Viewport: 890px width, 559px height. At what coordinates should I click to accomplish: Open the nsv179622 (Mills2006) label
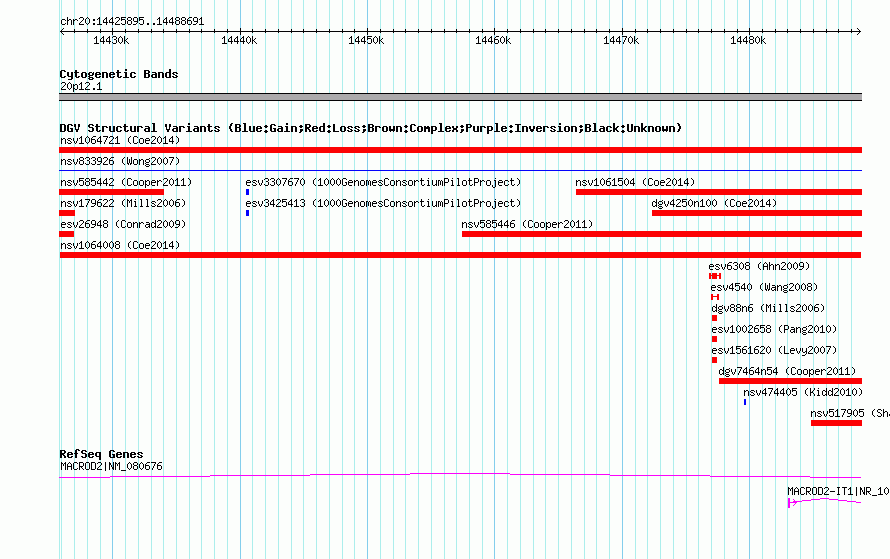[x=123, y=203]
